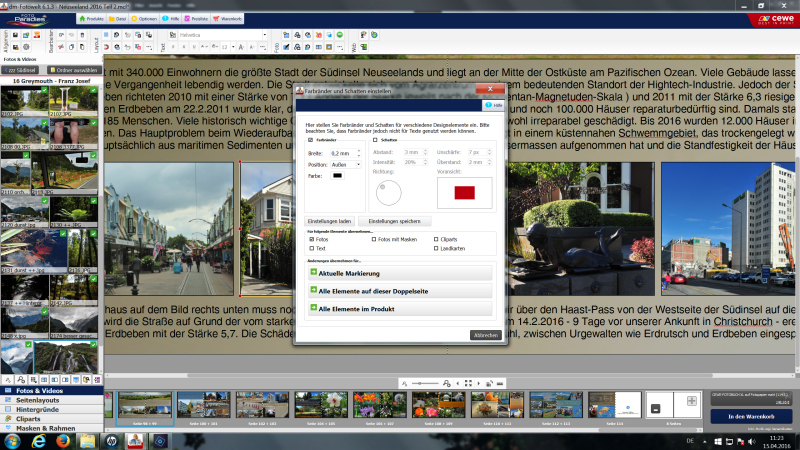
Task: Open the Hilfe help icon in dialog
Action: click(489, 104)
